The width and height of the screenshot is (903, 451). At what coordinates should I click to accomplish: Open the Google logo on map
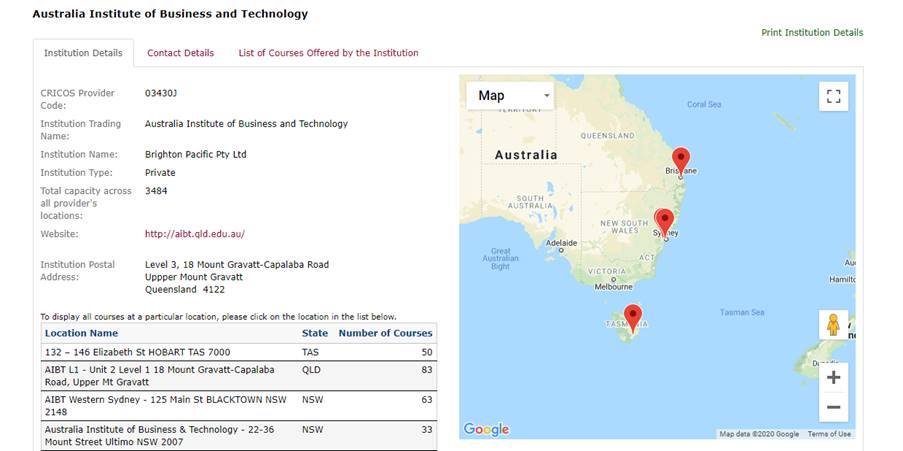[486, 429]
